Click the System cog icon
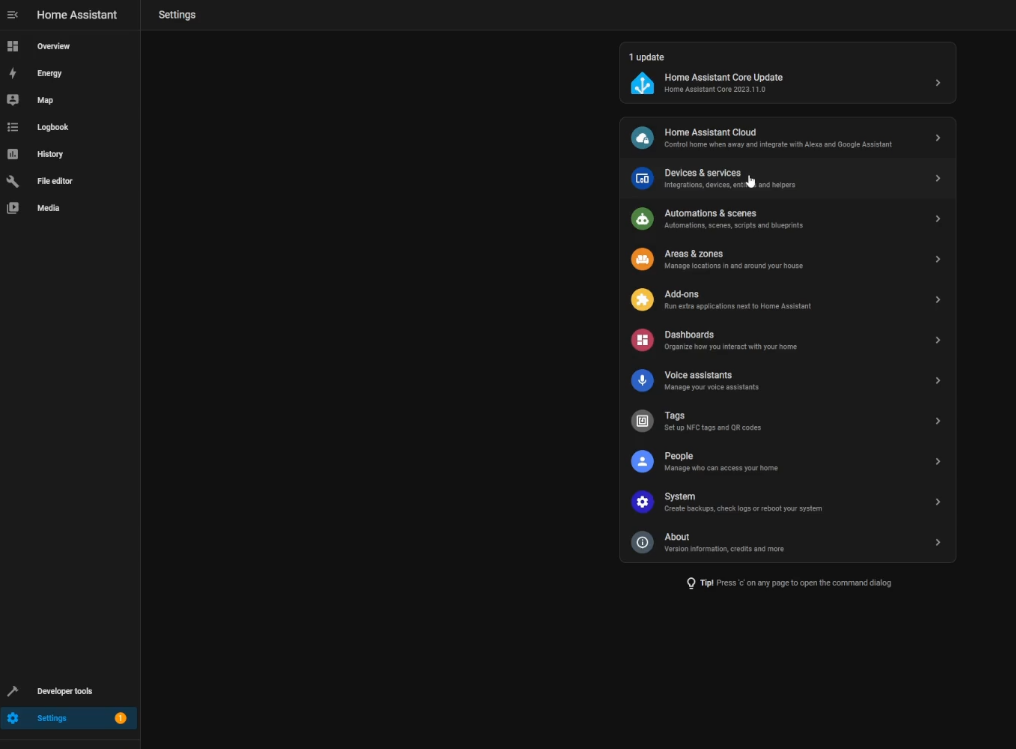The height and width of the screenshot is (749, 1016). [642, 502]
